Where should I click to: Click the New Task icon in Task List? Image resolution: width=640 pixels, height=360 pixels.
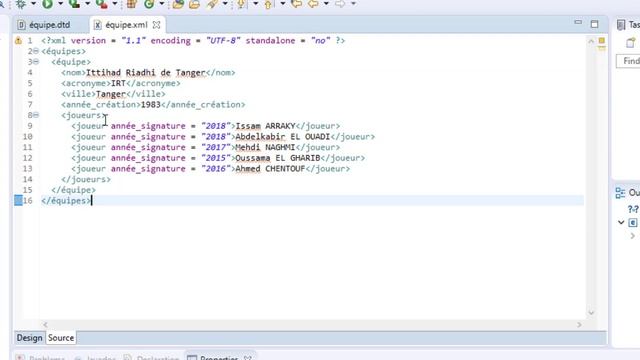point(631,42)
